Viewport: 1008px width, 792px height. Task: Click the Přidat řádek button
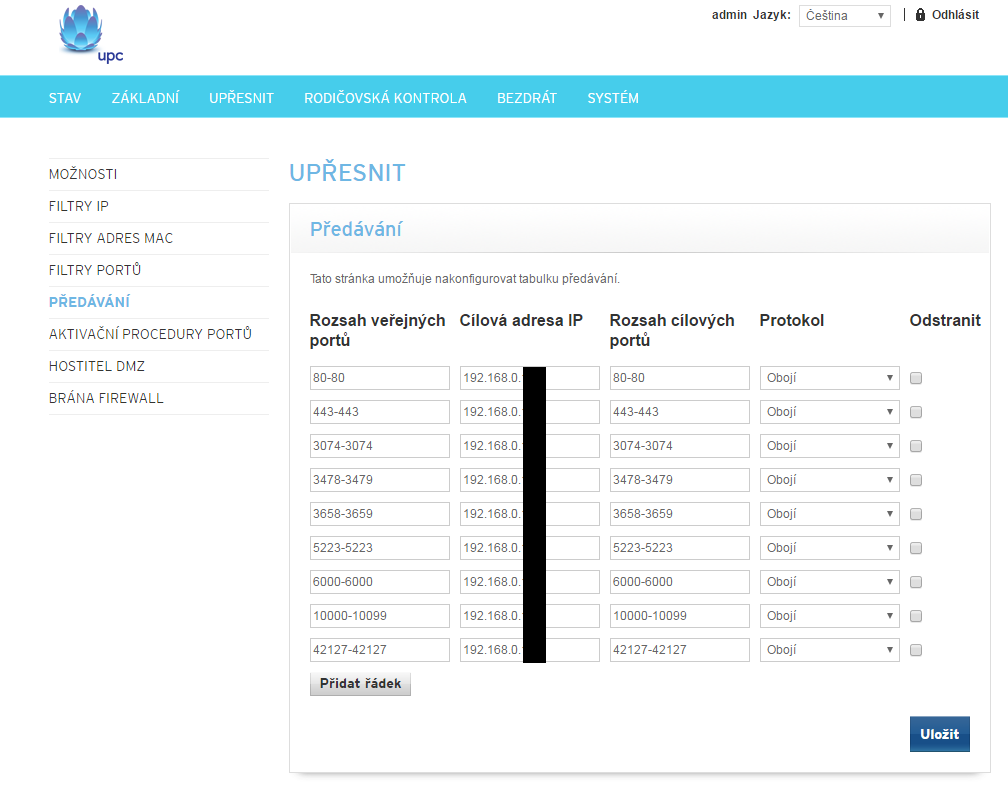point(360,684)
